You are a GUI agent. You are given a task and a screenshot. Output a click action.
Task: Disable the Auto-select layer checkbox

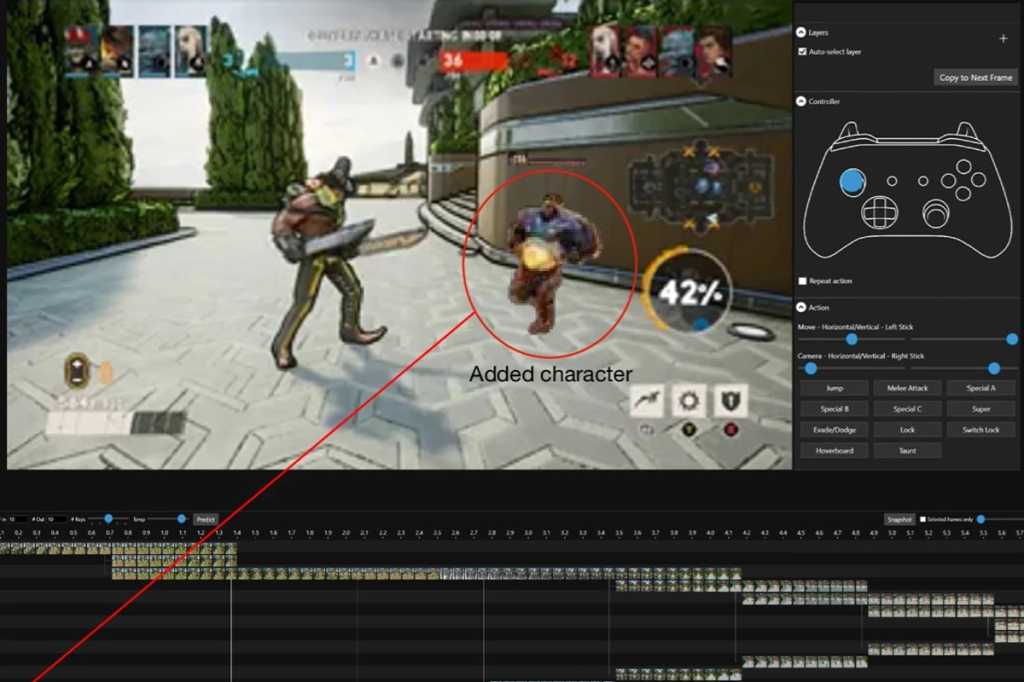pos(803,51)
